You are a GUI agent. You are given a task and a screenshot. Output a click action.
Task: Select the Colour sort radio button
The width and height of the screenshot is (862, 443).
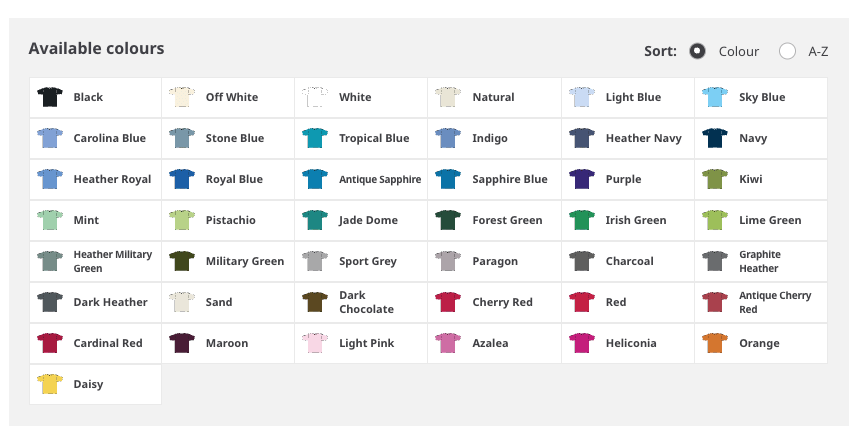point(698,51)
